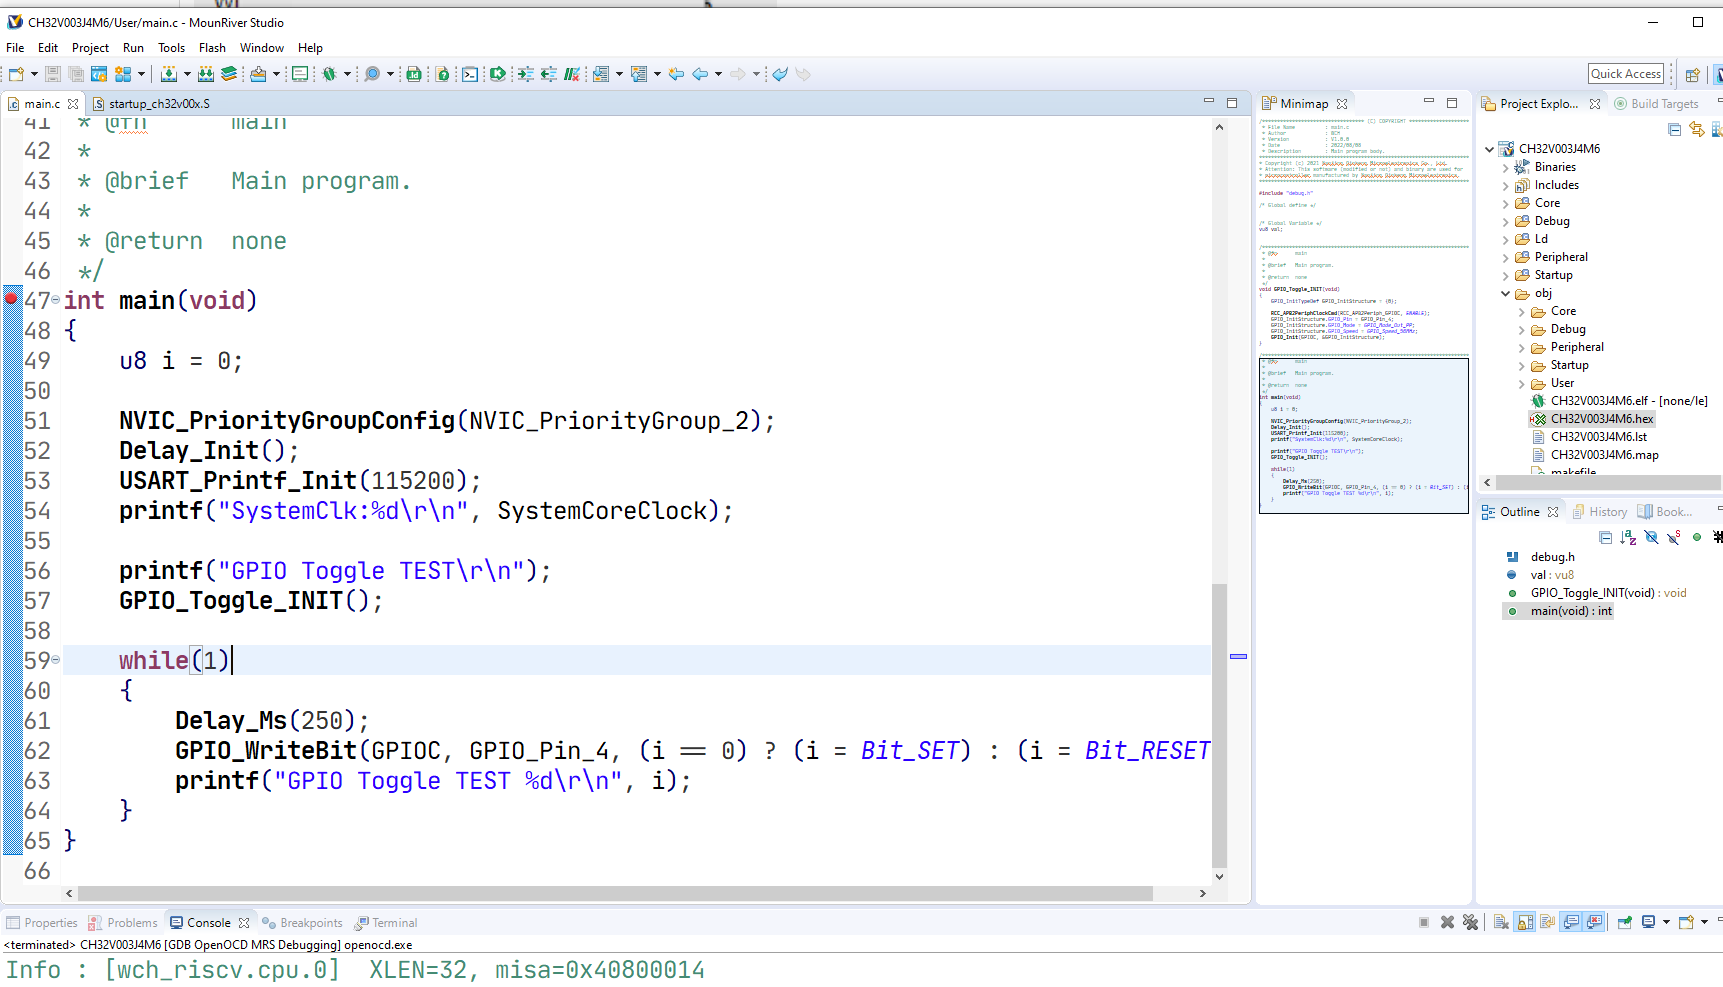Click the green 'ld' linker file toolbar icon
This screenshot has height=987, width=1723.
coord(414,74)
